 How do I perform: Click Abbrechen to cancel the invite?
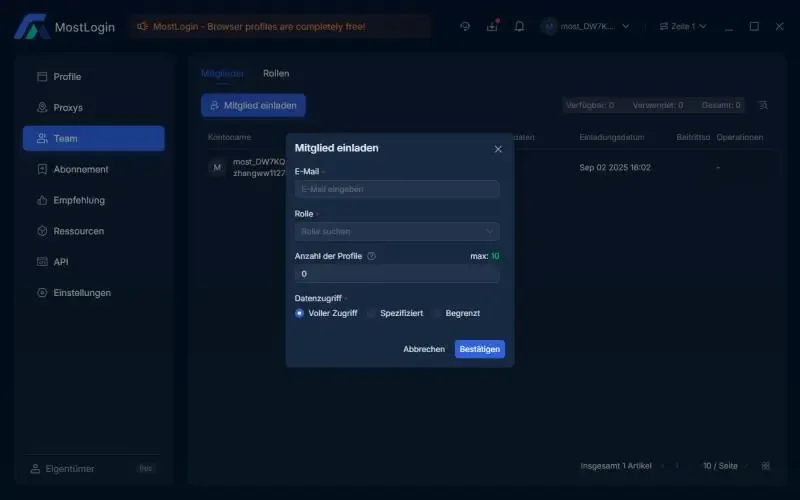[x=424, y=349]
